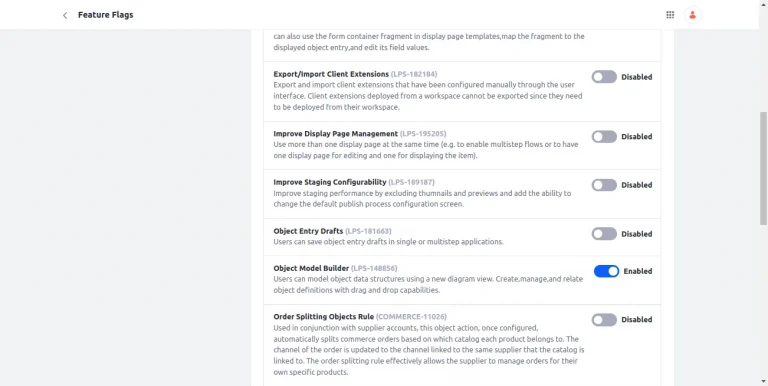Click the Improve Display Page Management title
Viewport: 768px width, 386px height.
point(336,134)
